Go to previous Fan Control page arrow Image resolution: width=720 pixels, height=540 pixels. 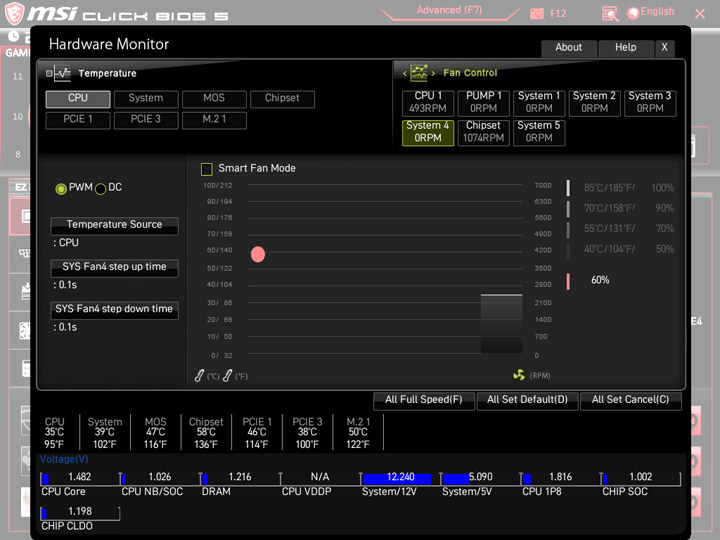pyautogui.click(x=405, y=73)
